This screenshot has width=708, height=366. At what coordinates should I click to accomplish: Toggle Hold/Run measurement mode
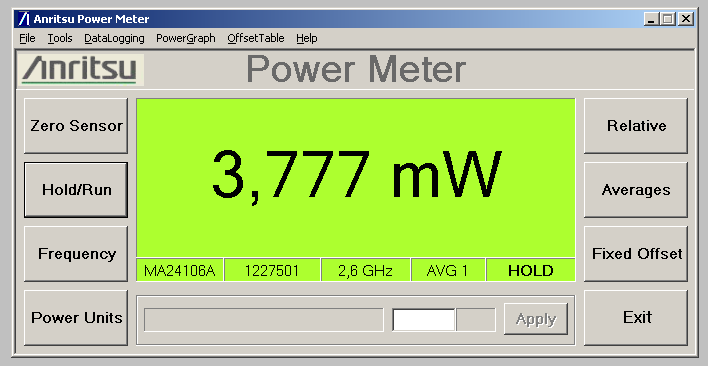click(x=76, y=190)
